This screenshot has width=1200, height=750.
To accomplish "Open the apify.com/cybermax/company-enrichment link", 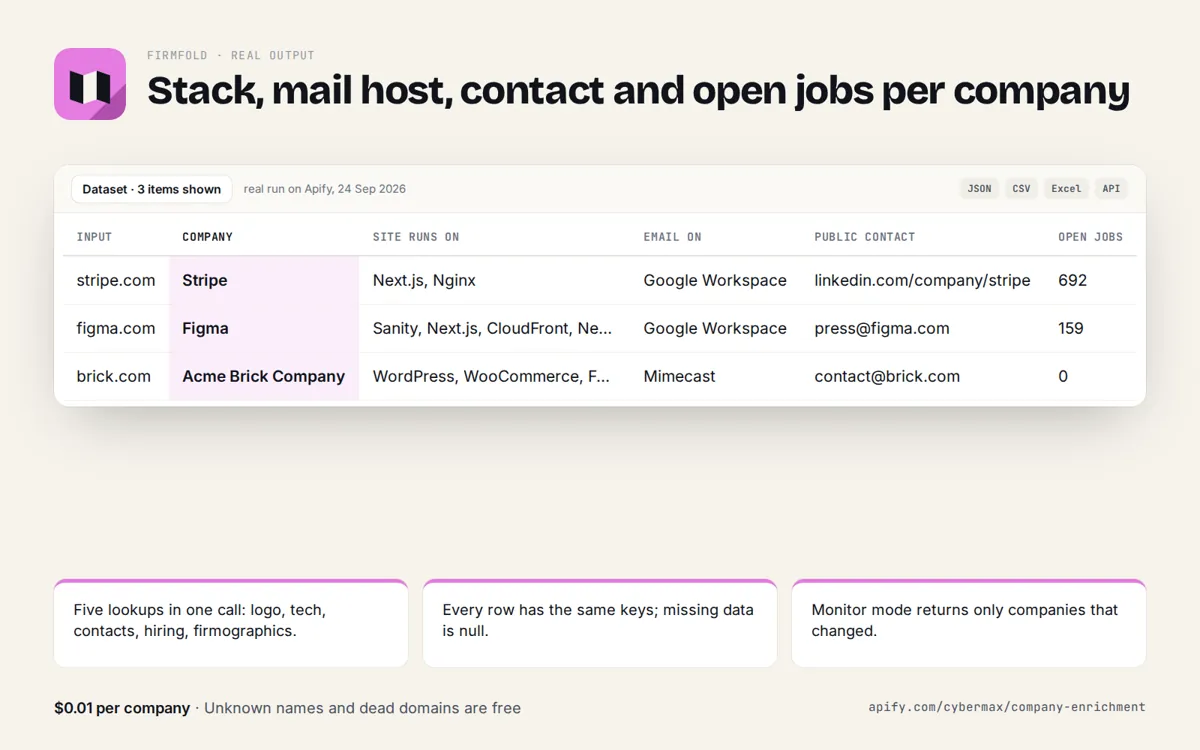I will (x=1007, y=707).
